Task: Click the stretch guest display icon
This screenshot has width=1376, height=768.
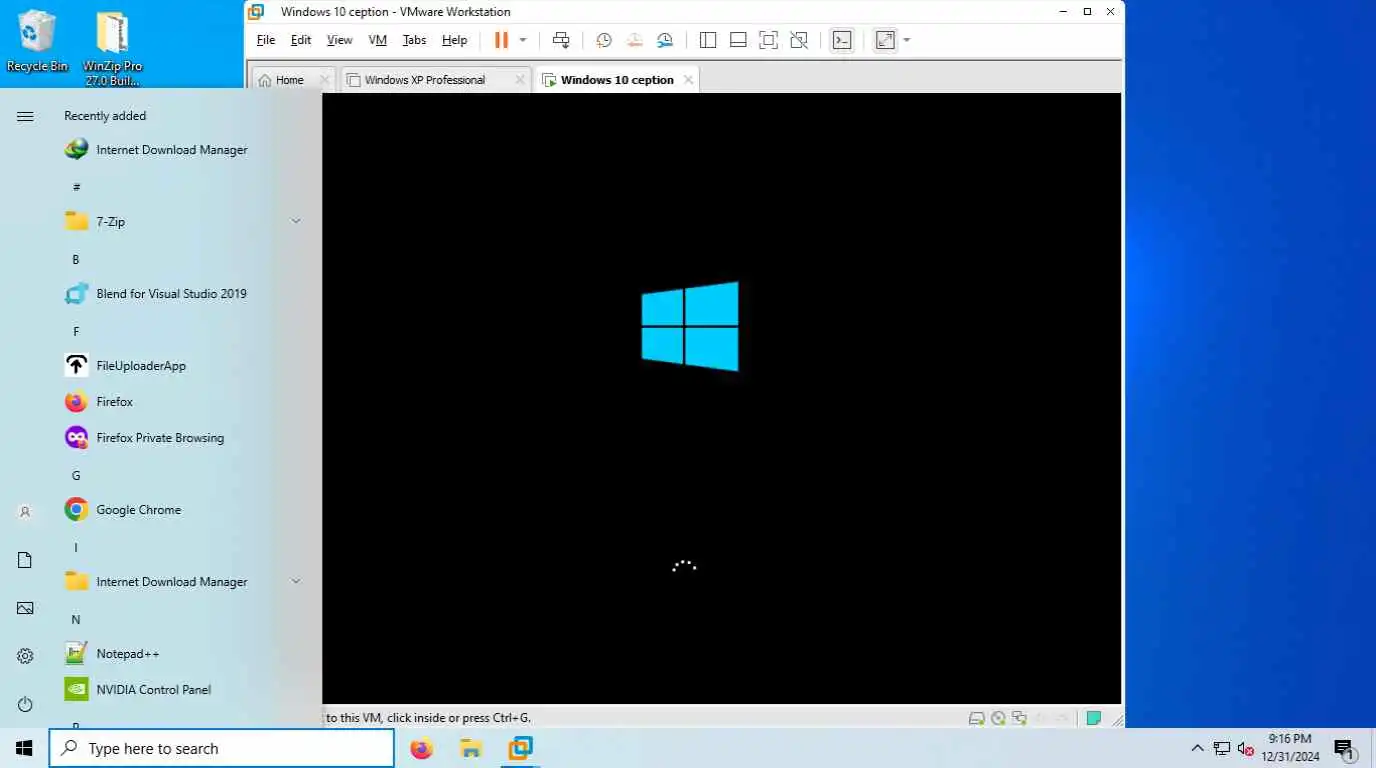Action: point(885,40)
